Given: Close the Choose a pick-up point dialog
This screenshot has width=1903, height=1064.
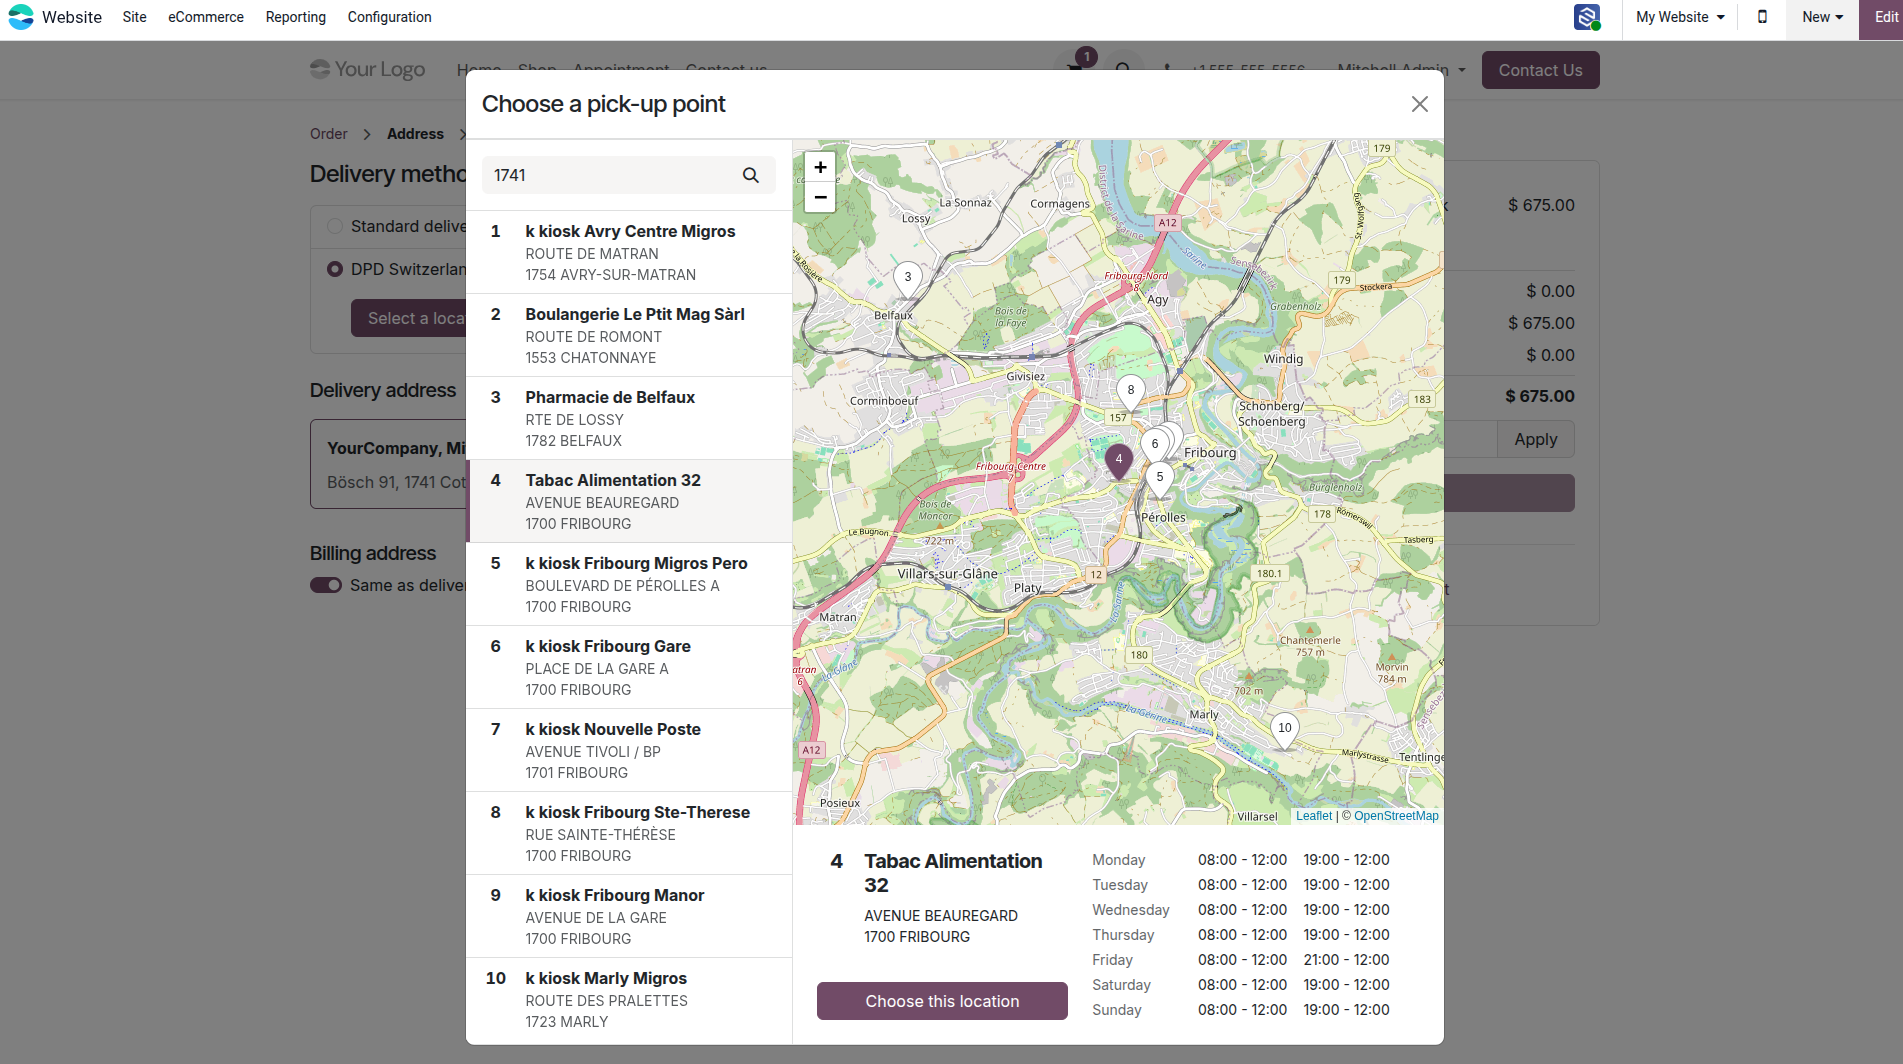Looking at the screenshot, I should [1419, 104].
